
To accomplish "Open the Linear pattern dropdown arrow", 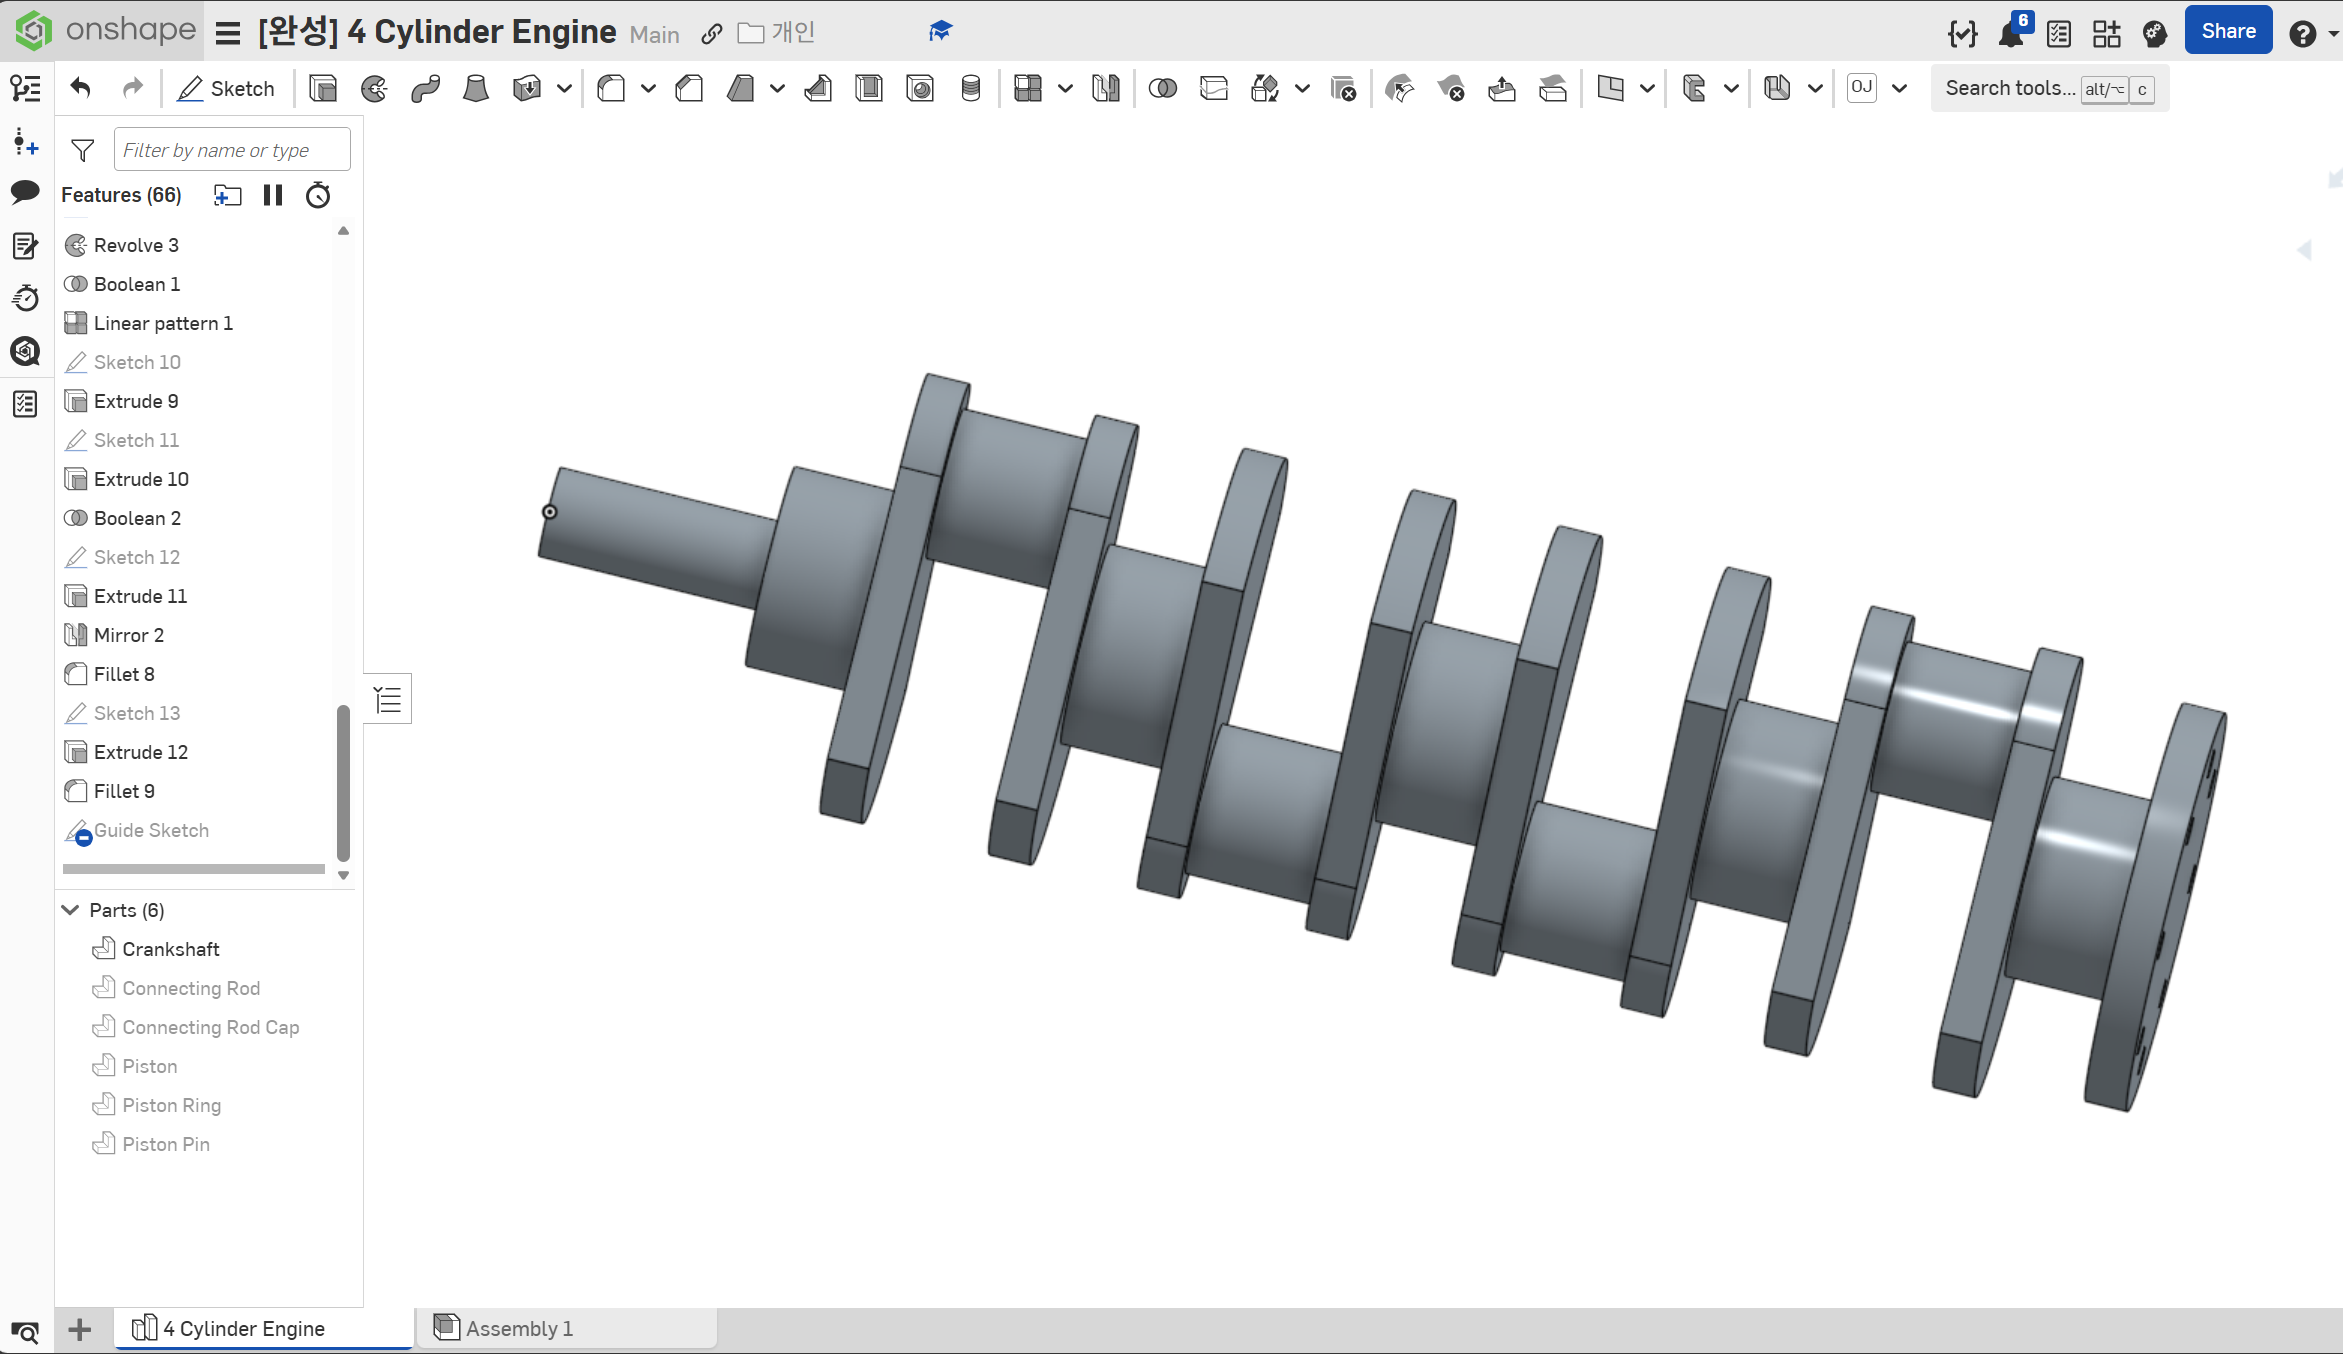I will pyautogui.click(x=1065, y=89).
